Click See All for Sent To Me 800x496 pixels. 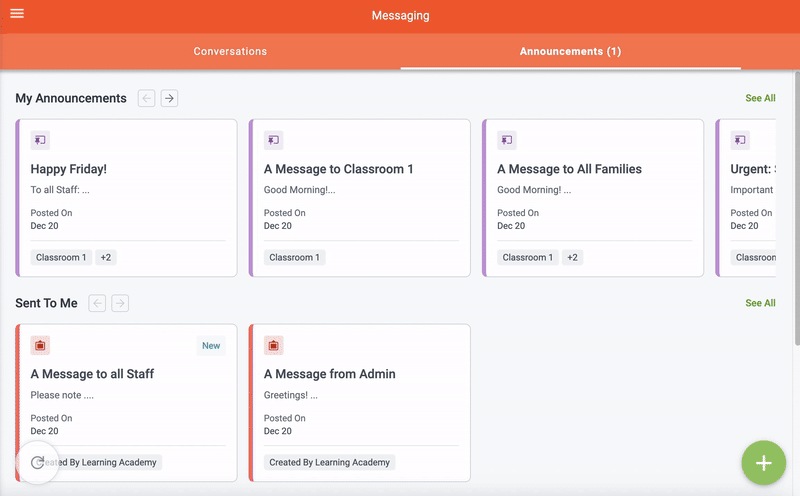760,303
